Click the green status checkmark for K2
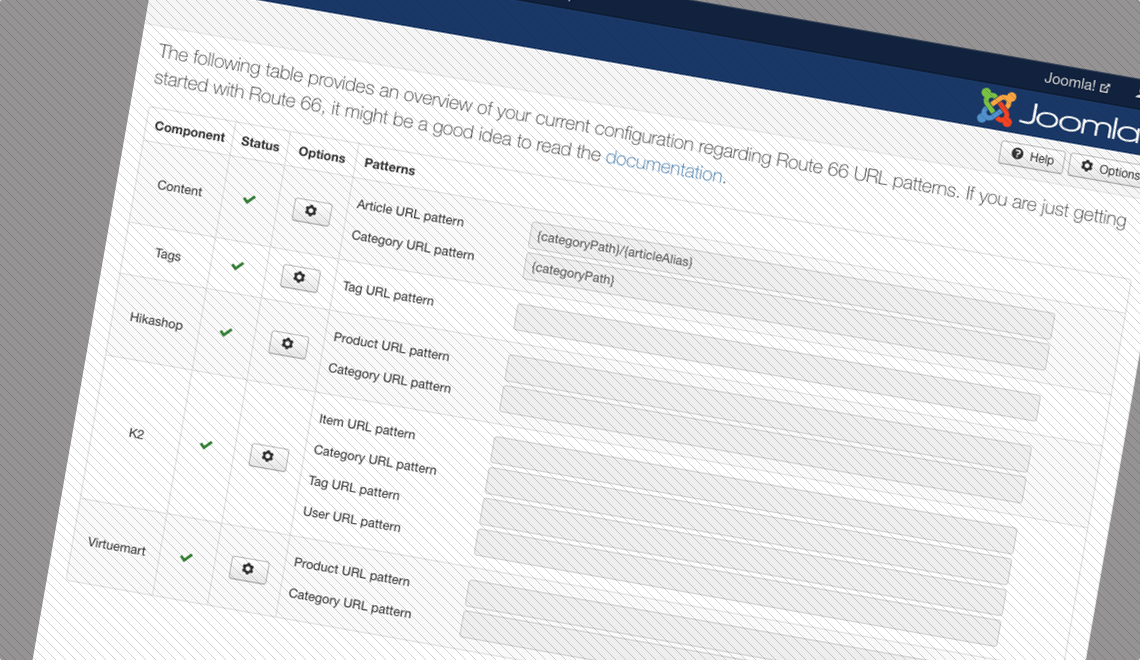 [x=206, y=444]
